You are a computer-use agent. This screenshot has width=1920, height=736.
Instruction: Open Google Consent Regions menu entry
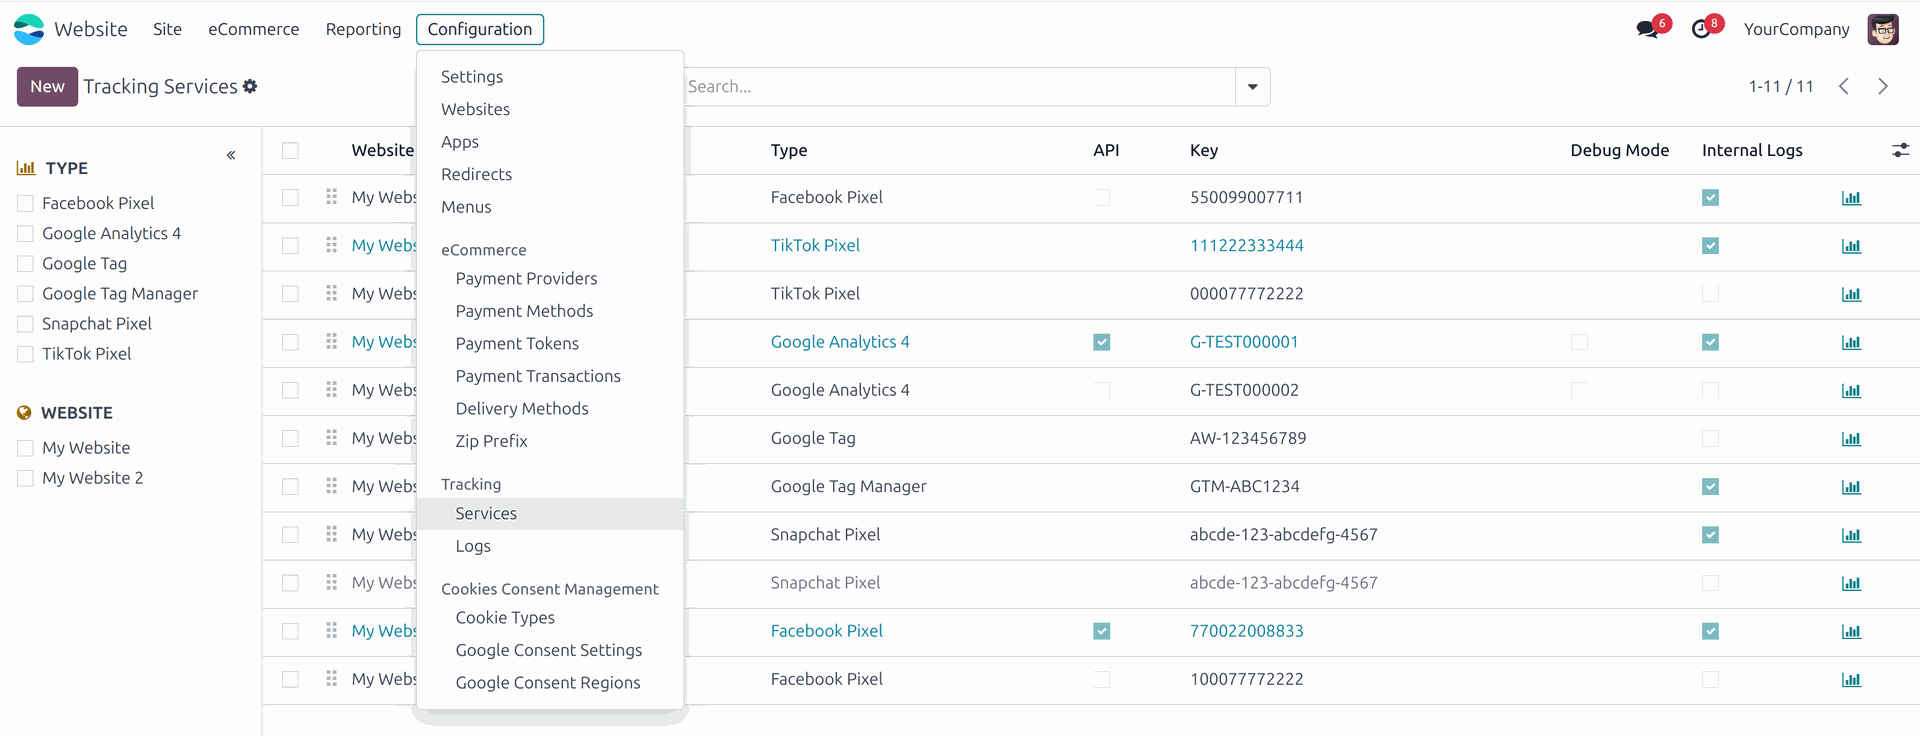point(548,683)
